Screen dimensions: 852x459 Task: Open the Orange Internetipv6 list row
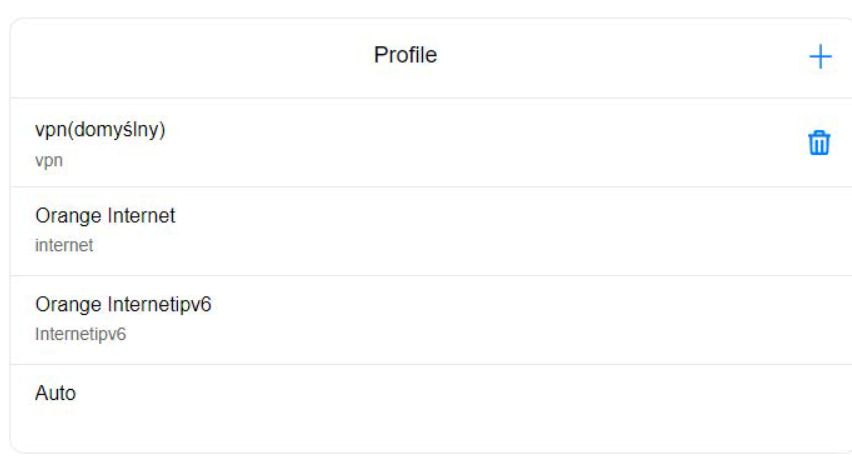click(400, 320)
